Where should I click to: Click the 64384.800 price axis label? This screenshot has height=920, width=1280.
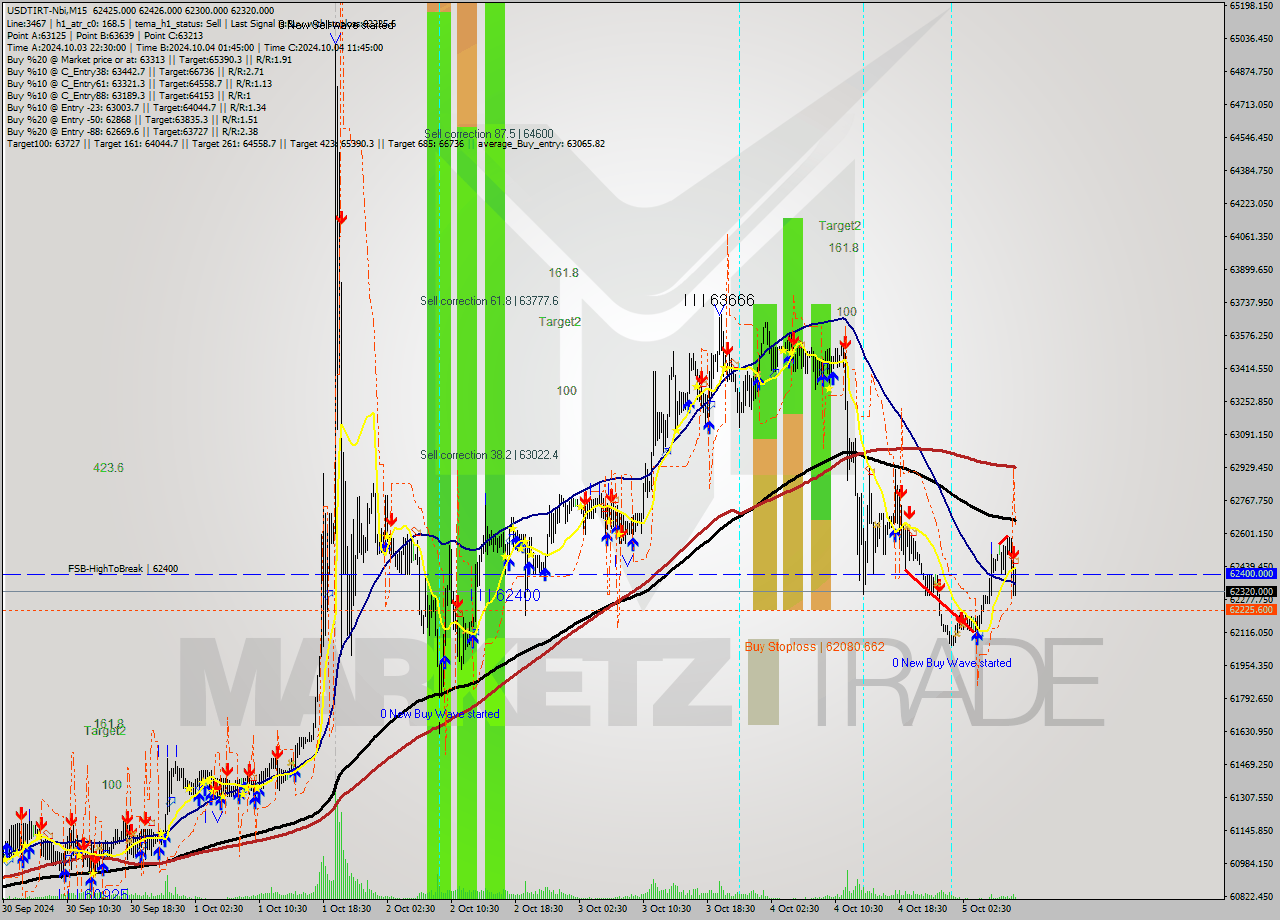[x=1251, y=171]
